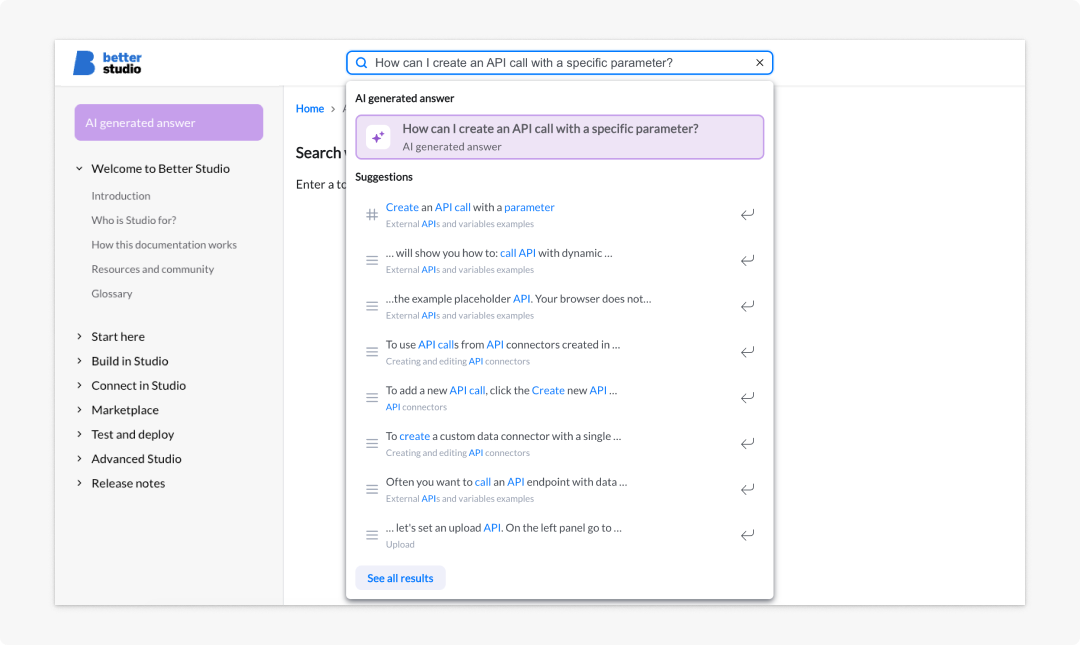The width and height of the screenshot is (1080, 645).
Task: Click lines icon beside 'will show you how to'
Action: tap(372, 260)
